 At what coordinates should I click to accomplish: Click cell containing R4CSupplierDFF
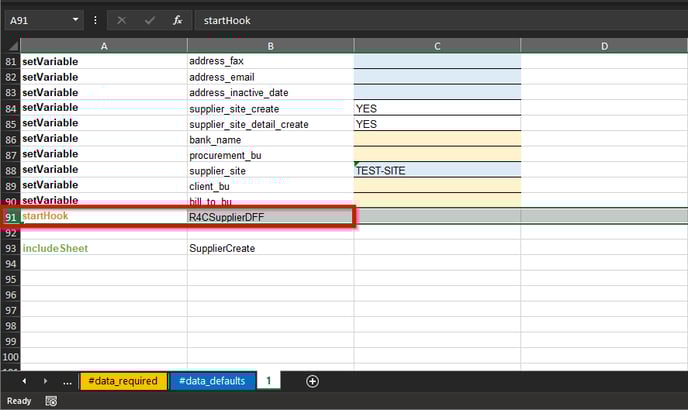pos(271,217)
